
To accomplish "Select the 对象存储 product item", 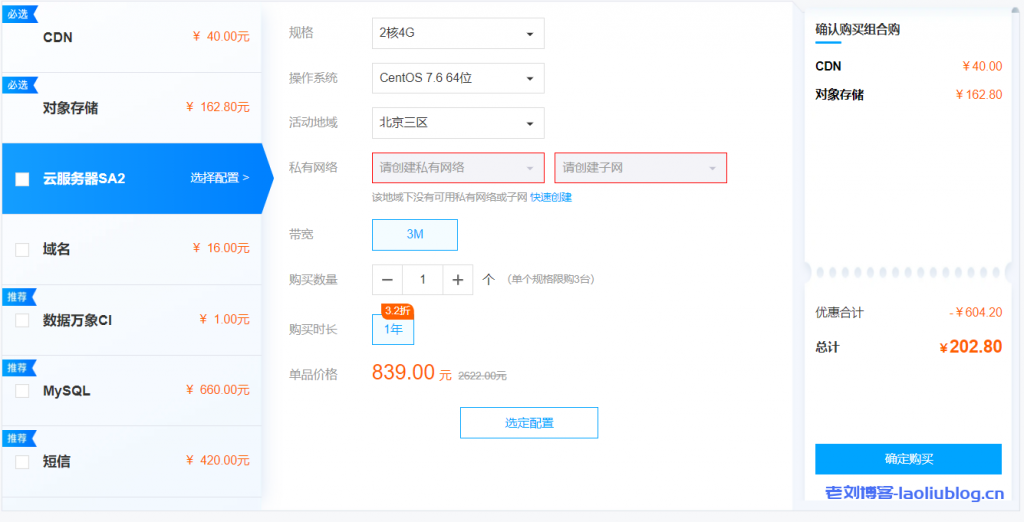I will click(130, 108).
